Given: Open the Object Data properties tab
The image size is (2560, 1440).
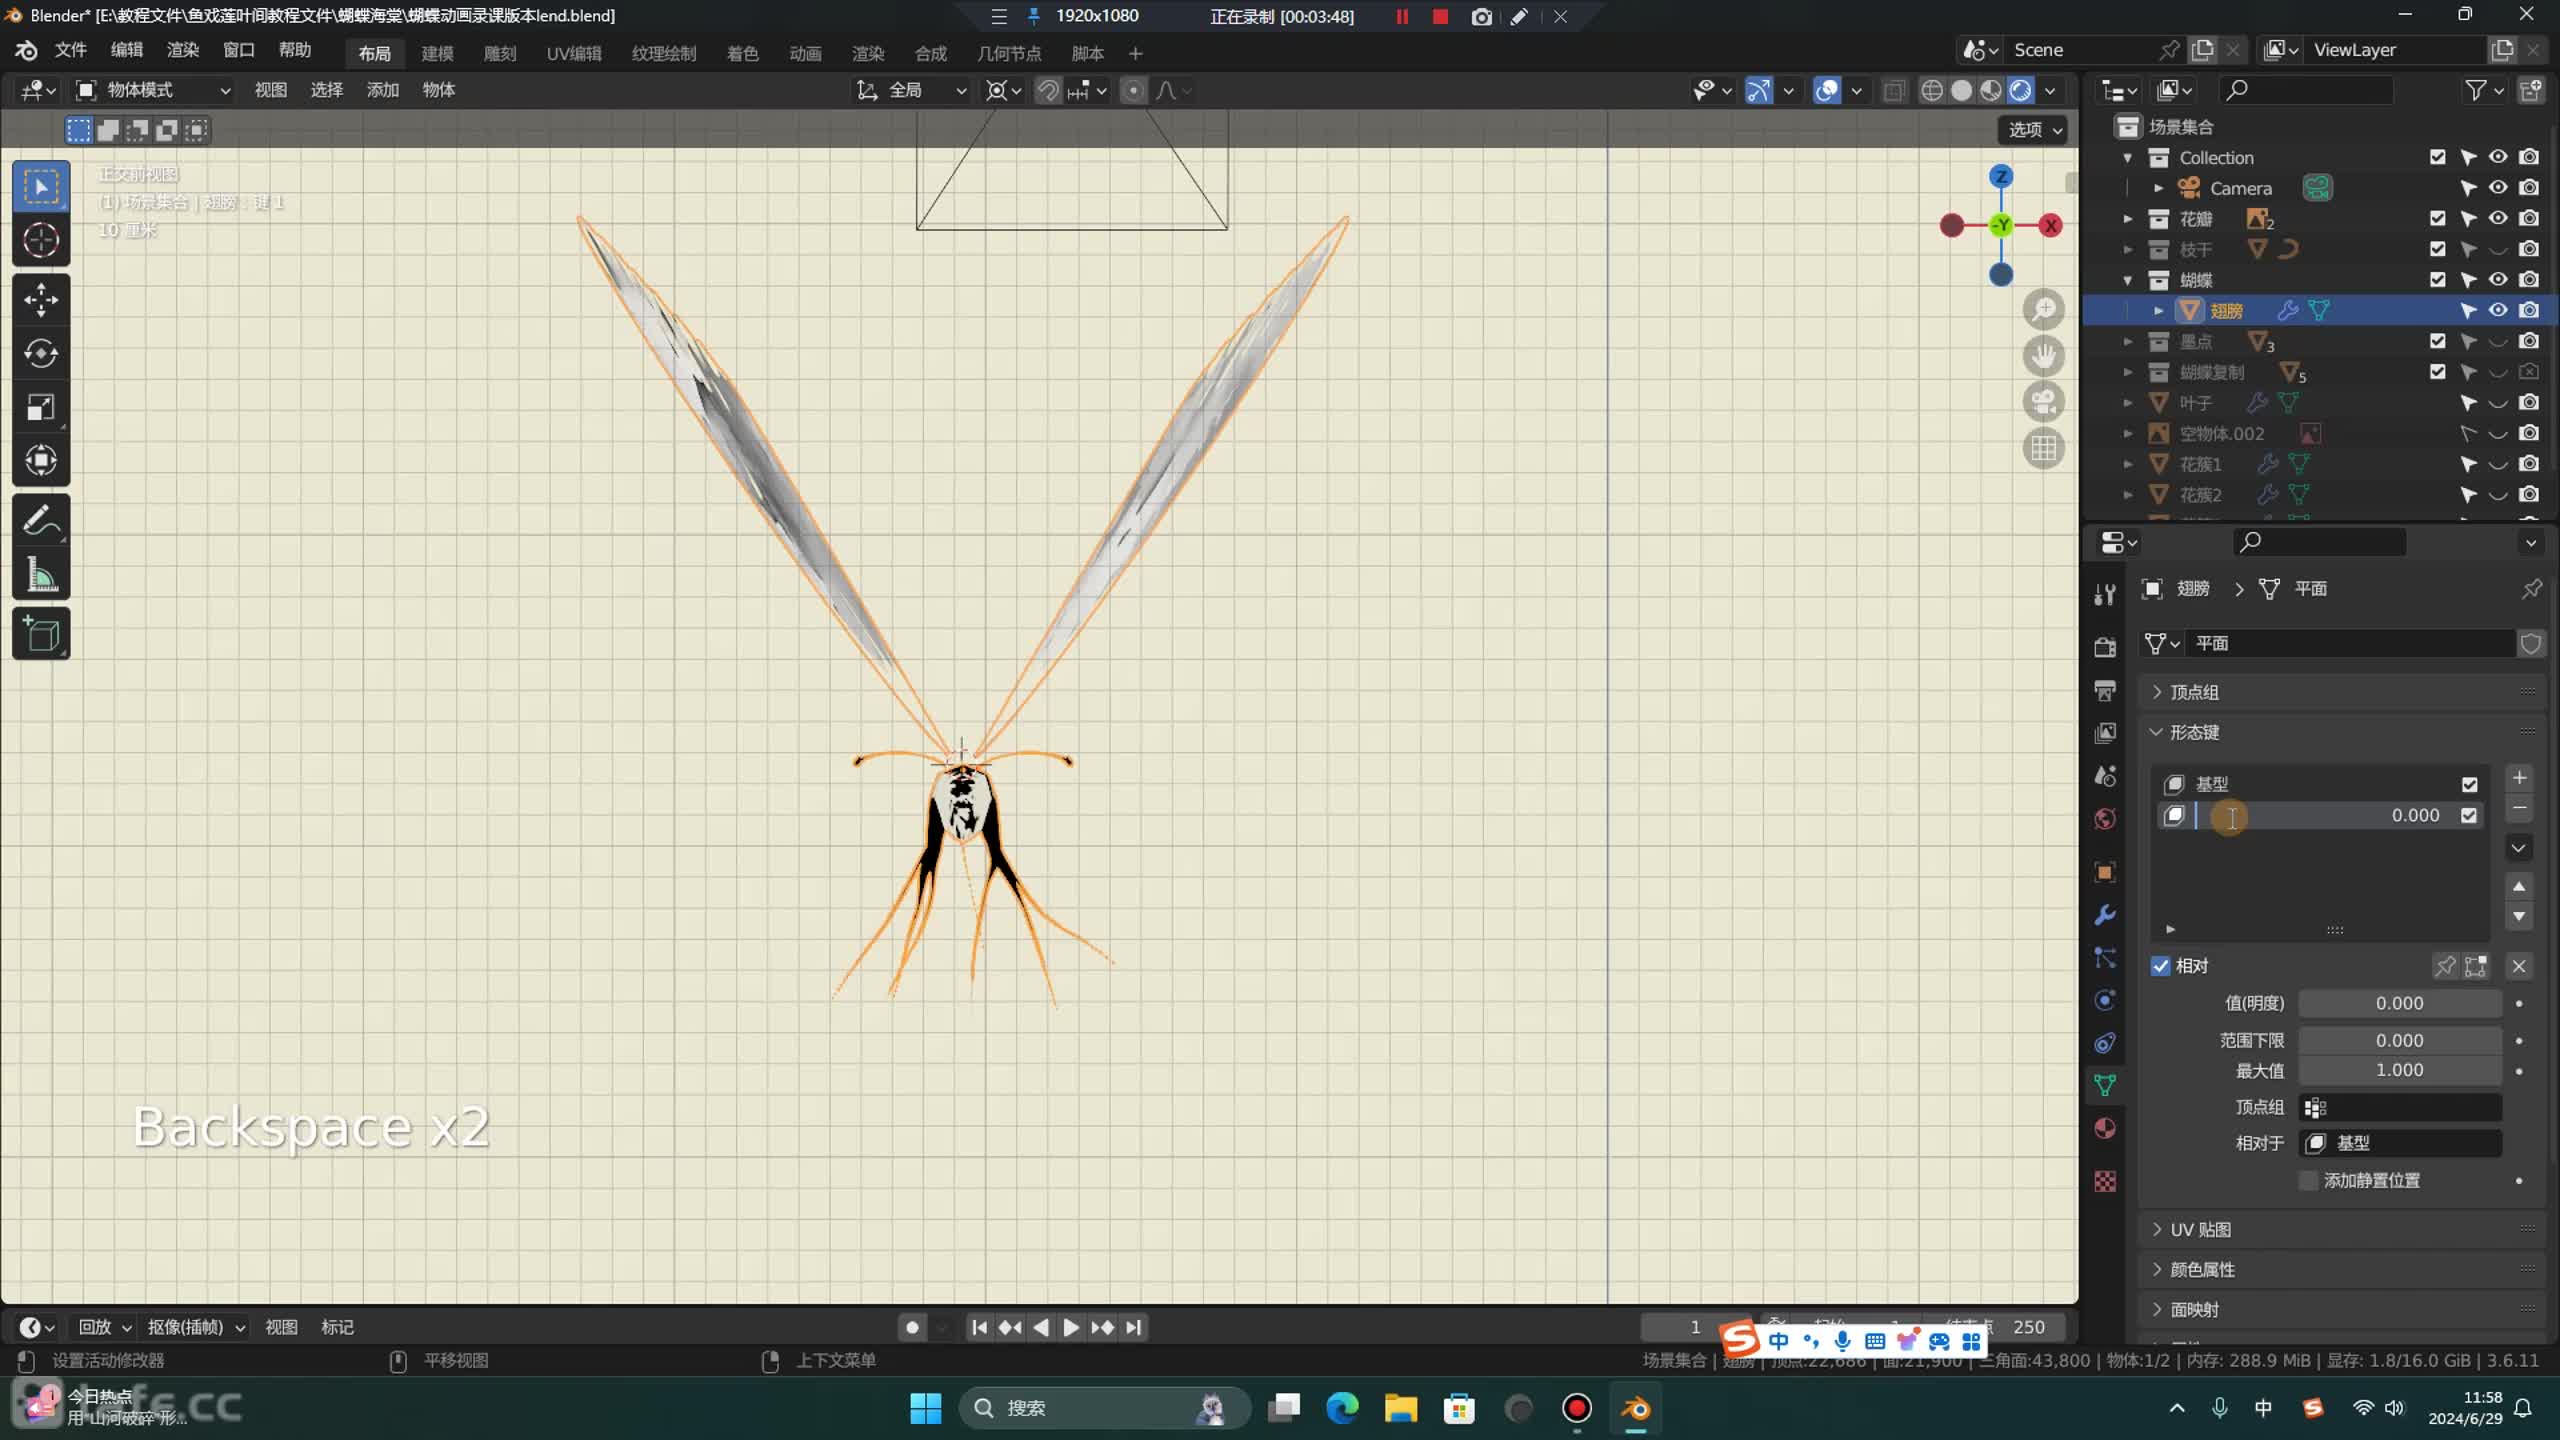Looking at the screenshot, I should [2105, 1085].
